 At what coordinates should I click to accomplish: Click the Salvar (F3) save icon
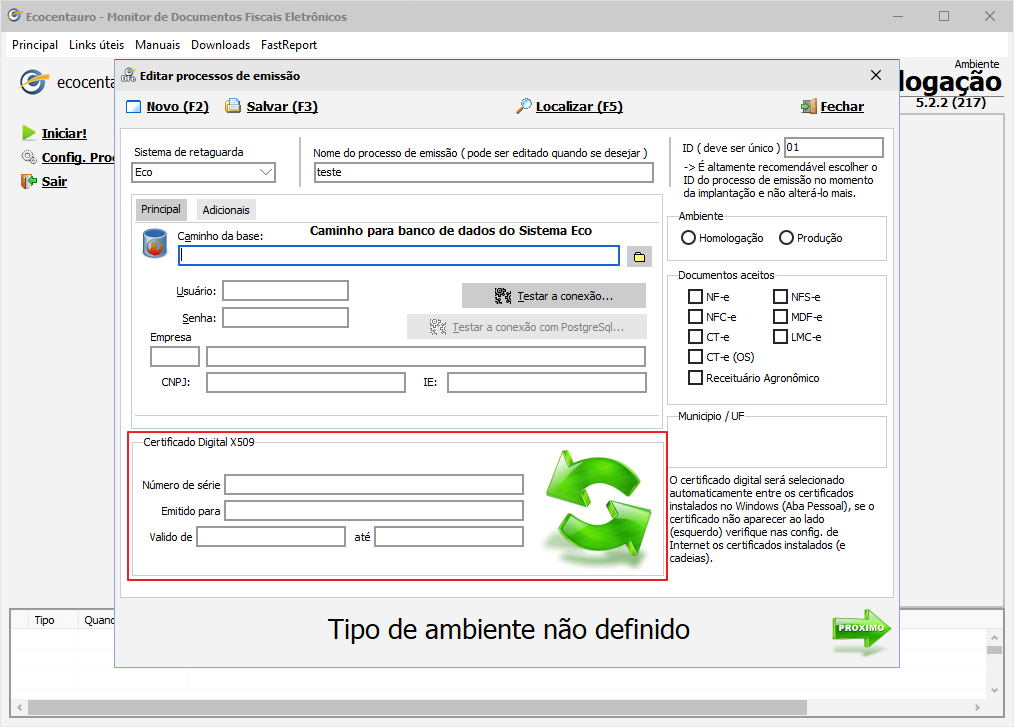point(233,107)
